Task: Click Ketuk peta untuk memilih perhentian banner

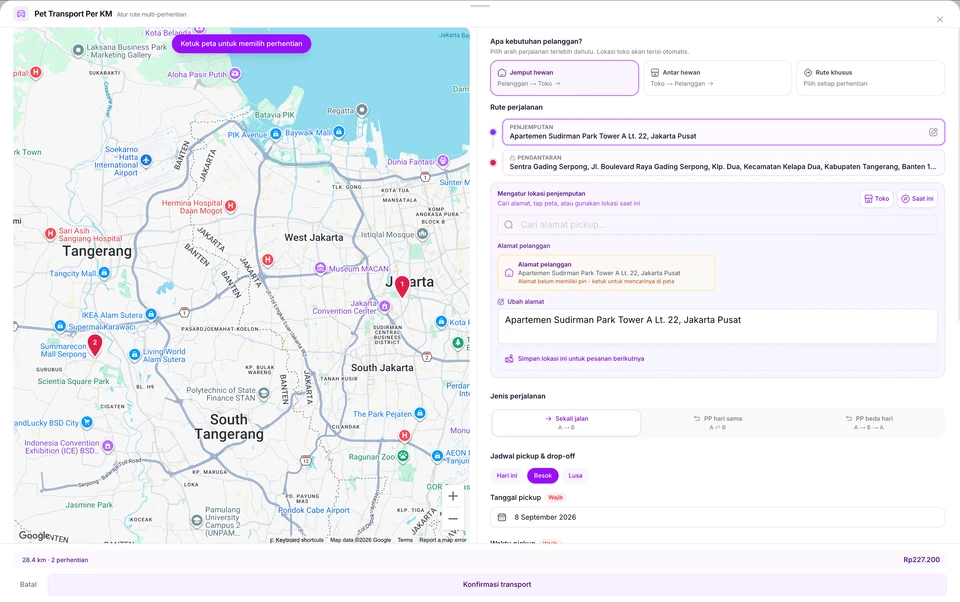Action: coord(241,43)
